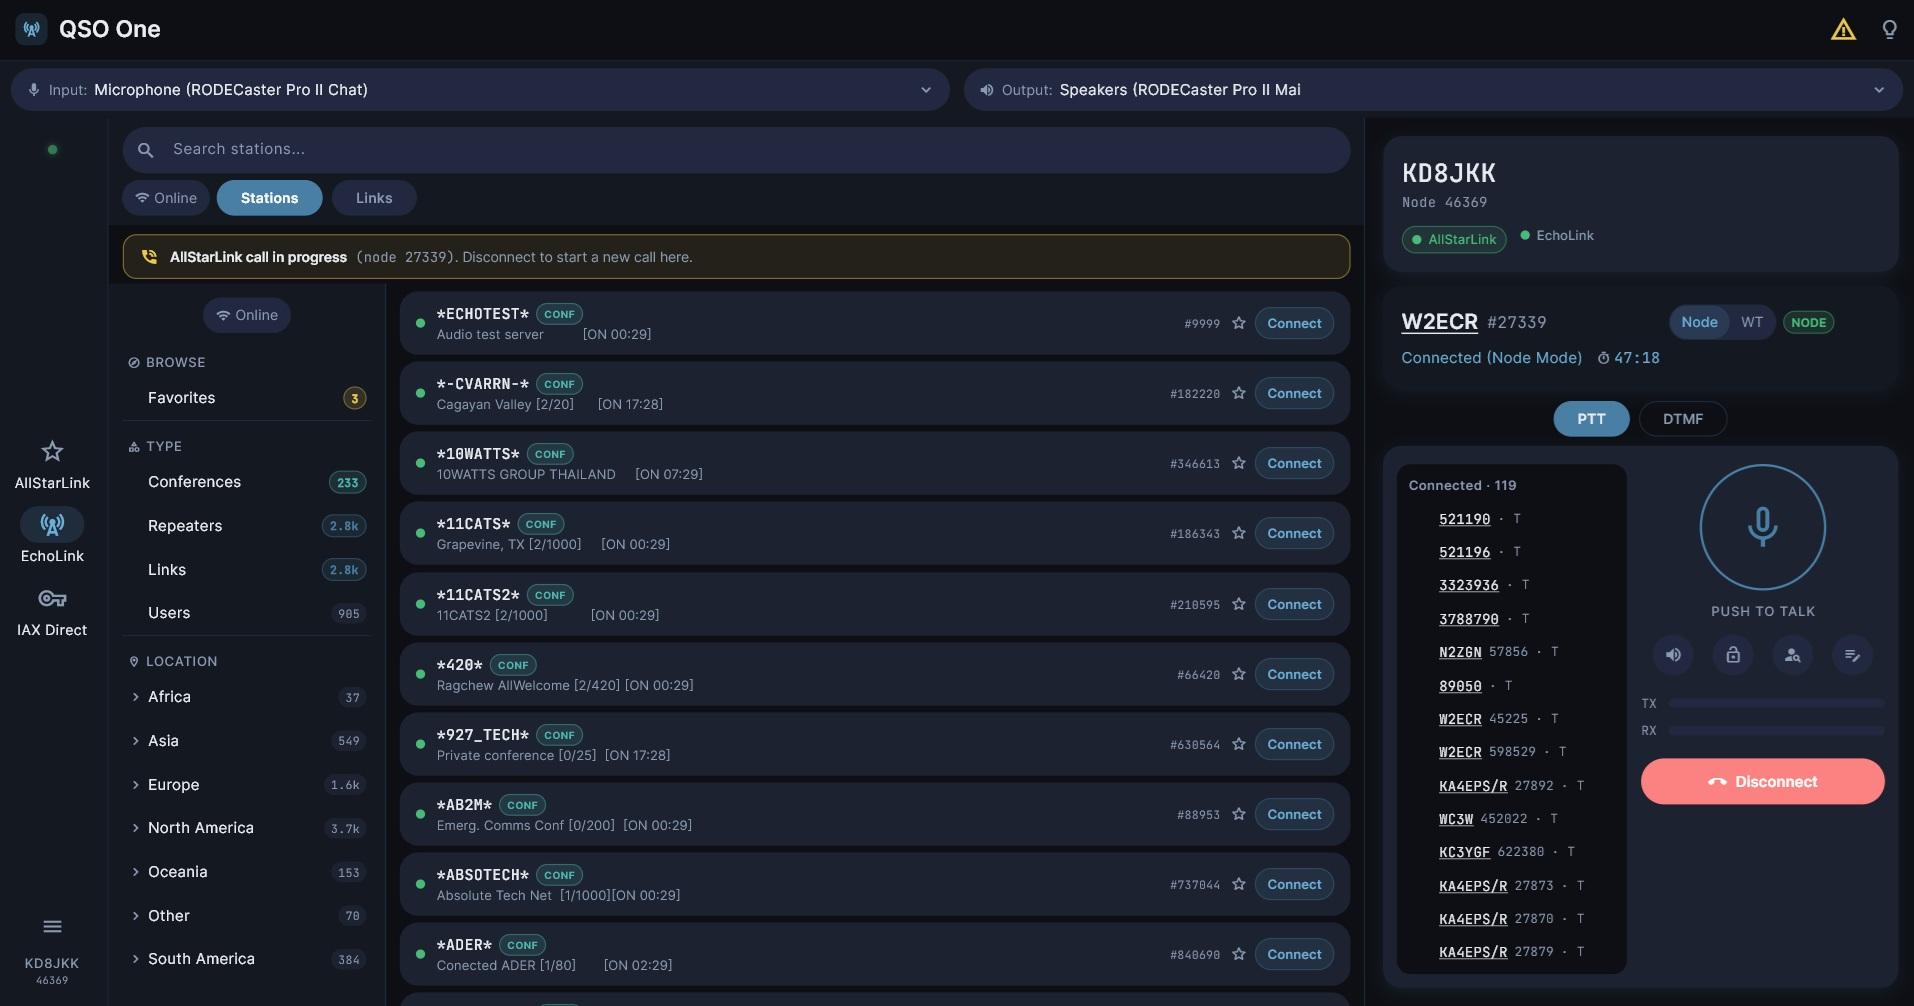
Task: Expand the Other location group
Action: (x=247, y=916)
